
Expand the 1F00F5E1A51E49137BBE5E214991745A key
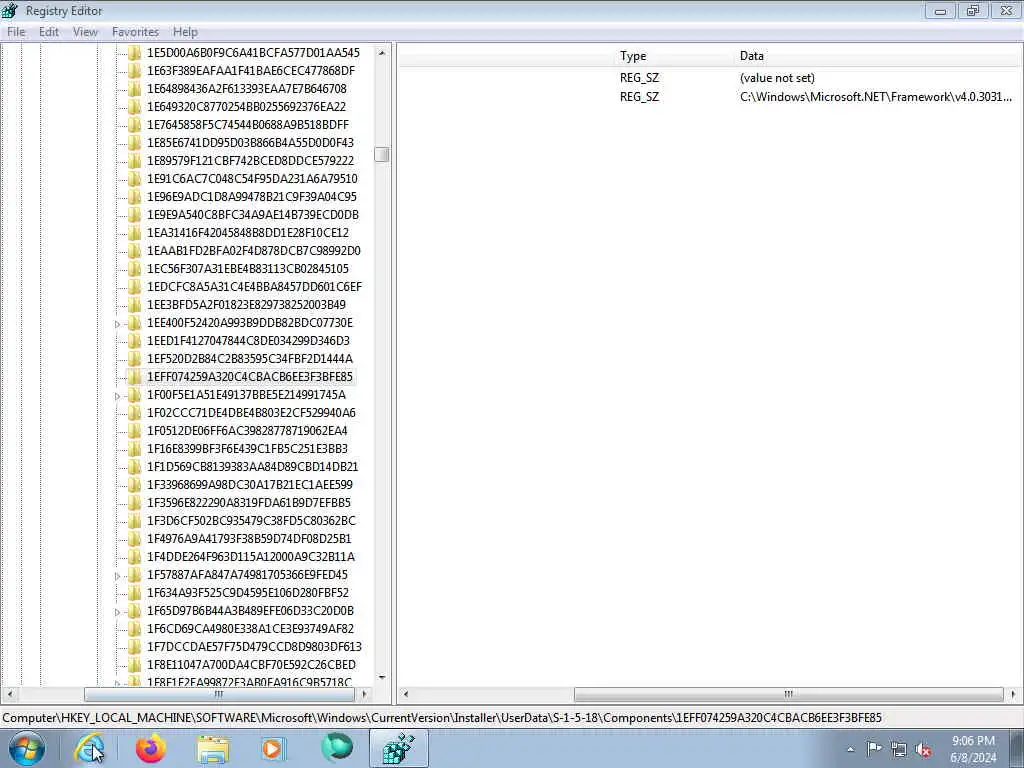(118, 396)
